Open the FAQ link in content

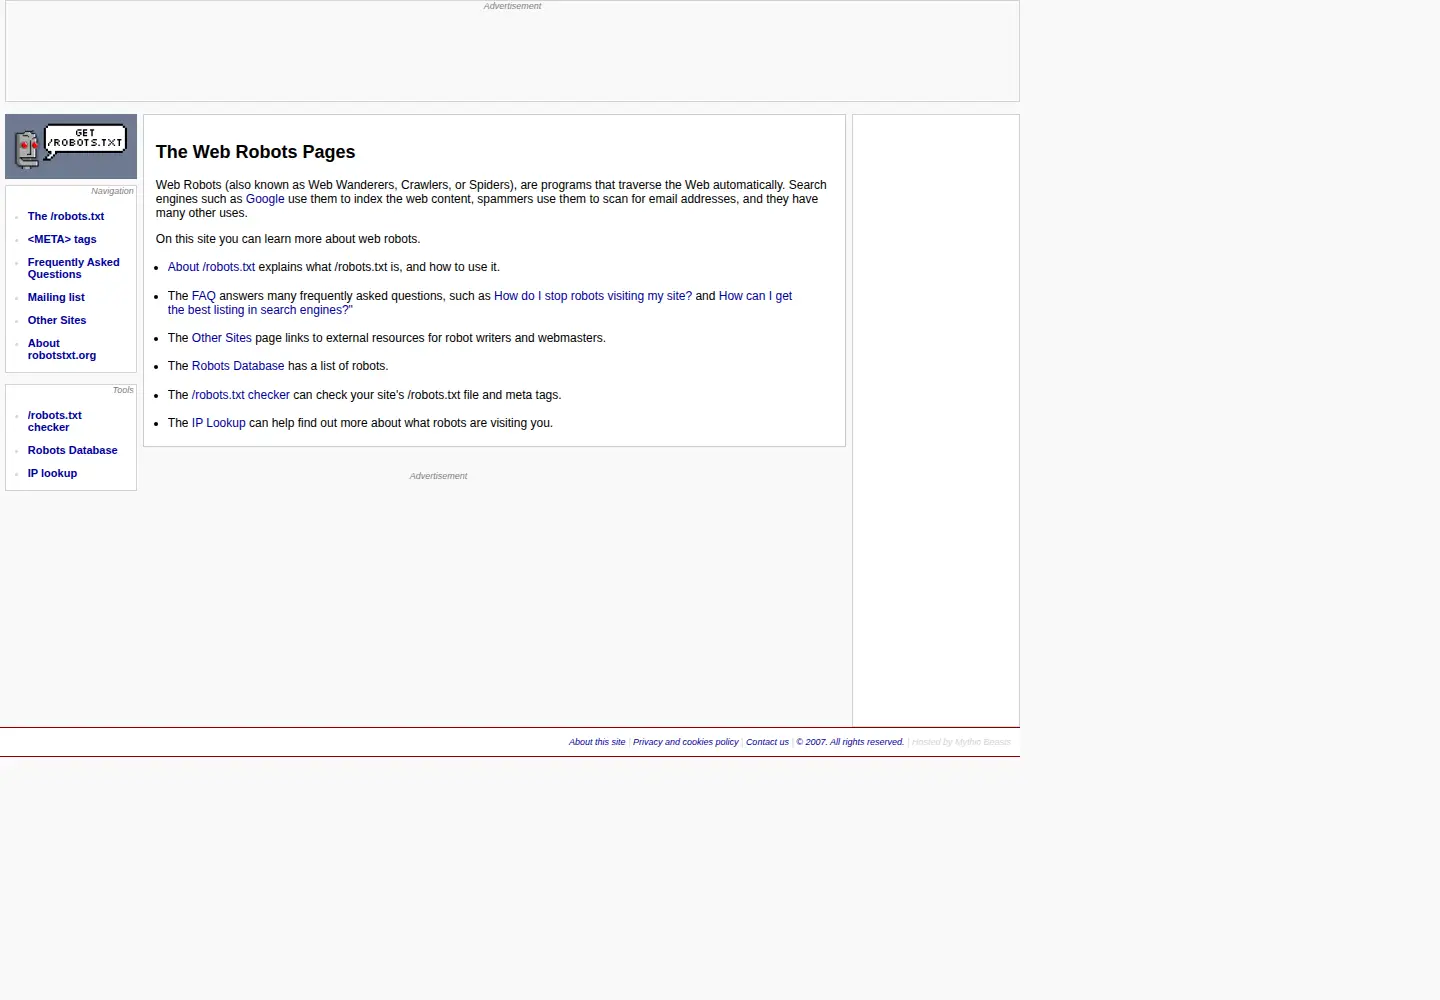click(204, 296)
